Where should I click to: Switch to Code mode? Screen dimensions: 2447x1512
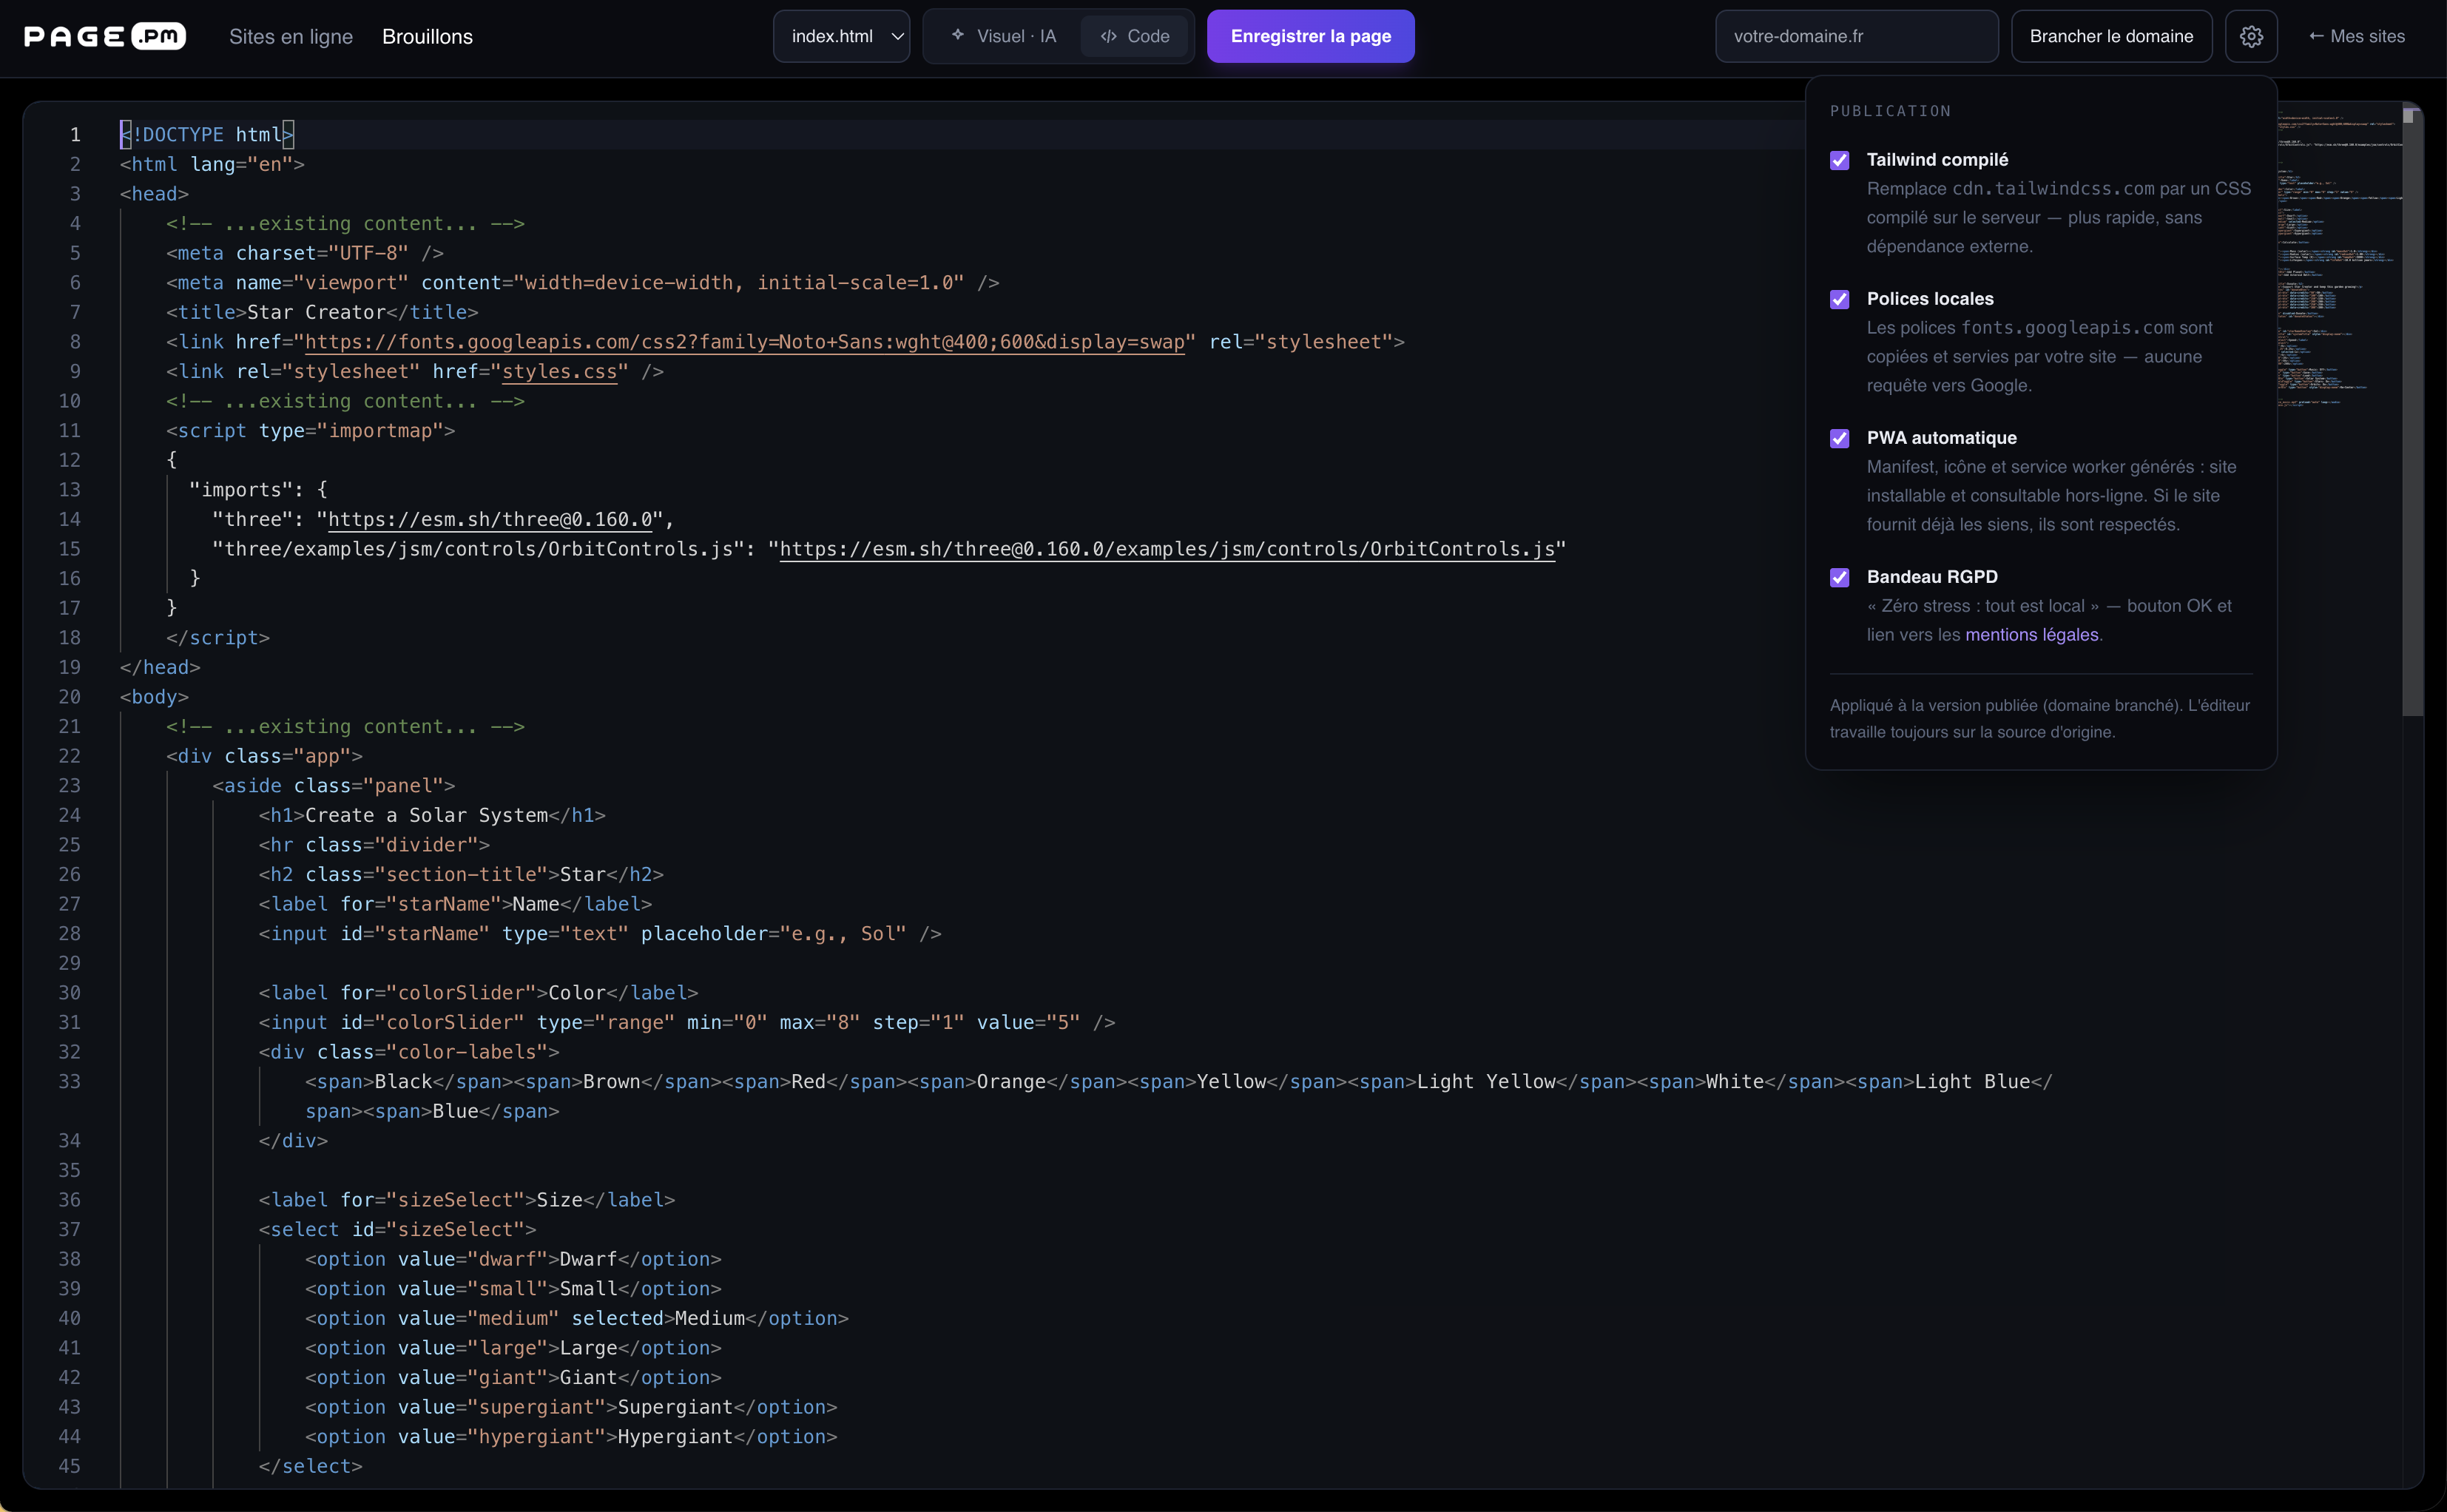click(1135, 36)
